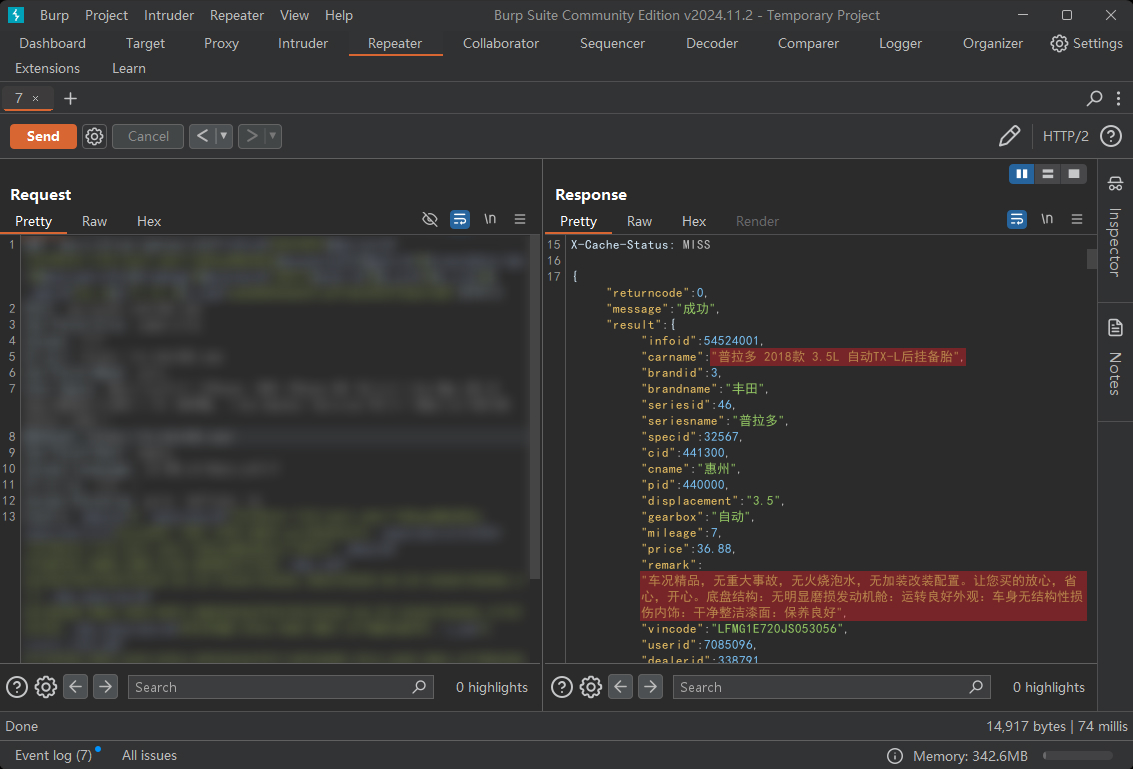This screenshot has height=769, width=1133.
Task: Open the Learn tab
Action: (129, 68)
